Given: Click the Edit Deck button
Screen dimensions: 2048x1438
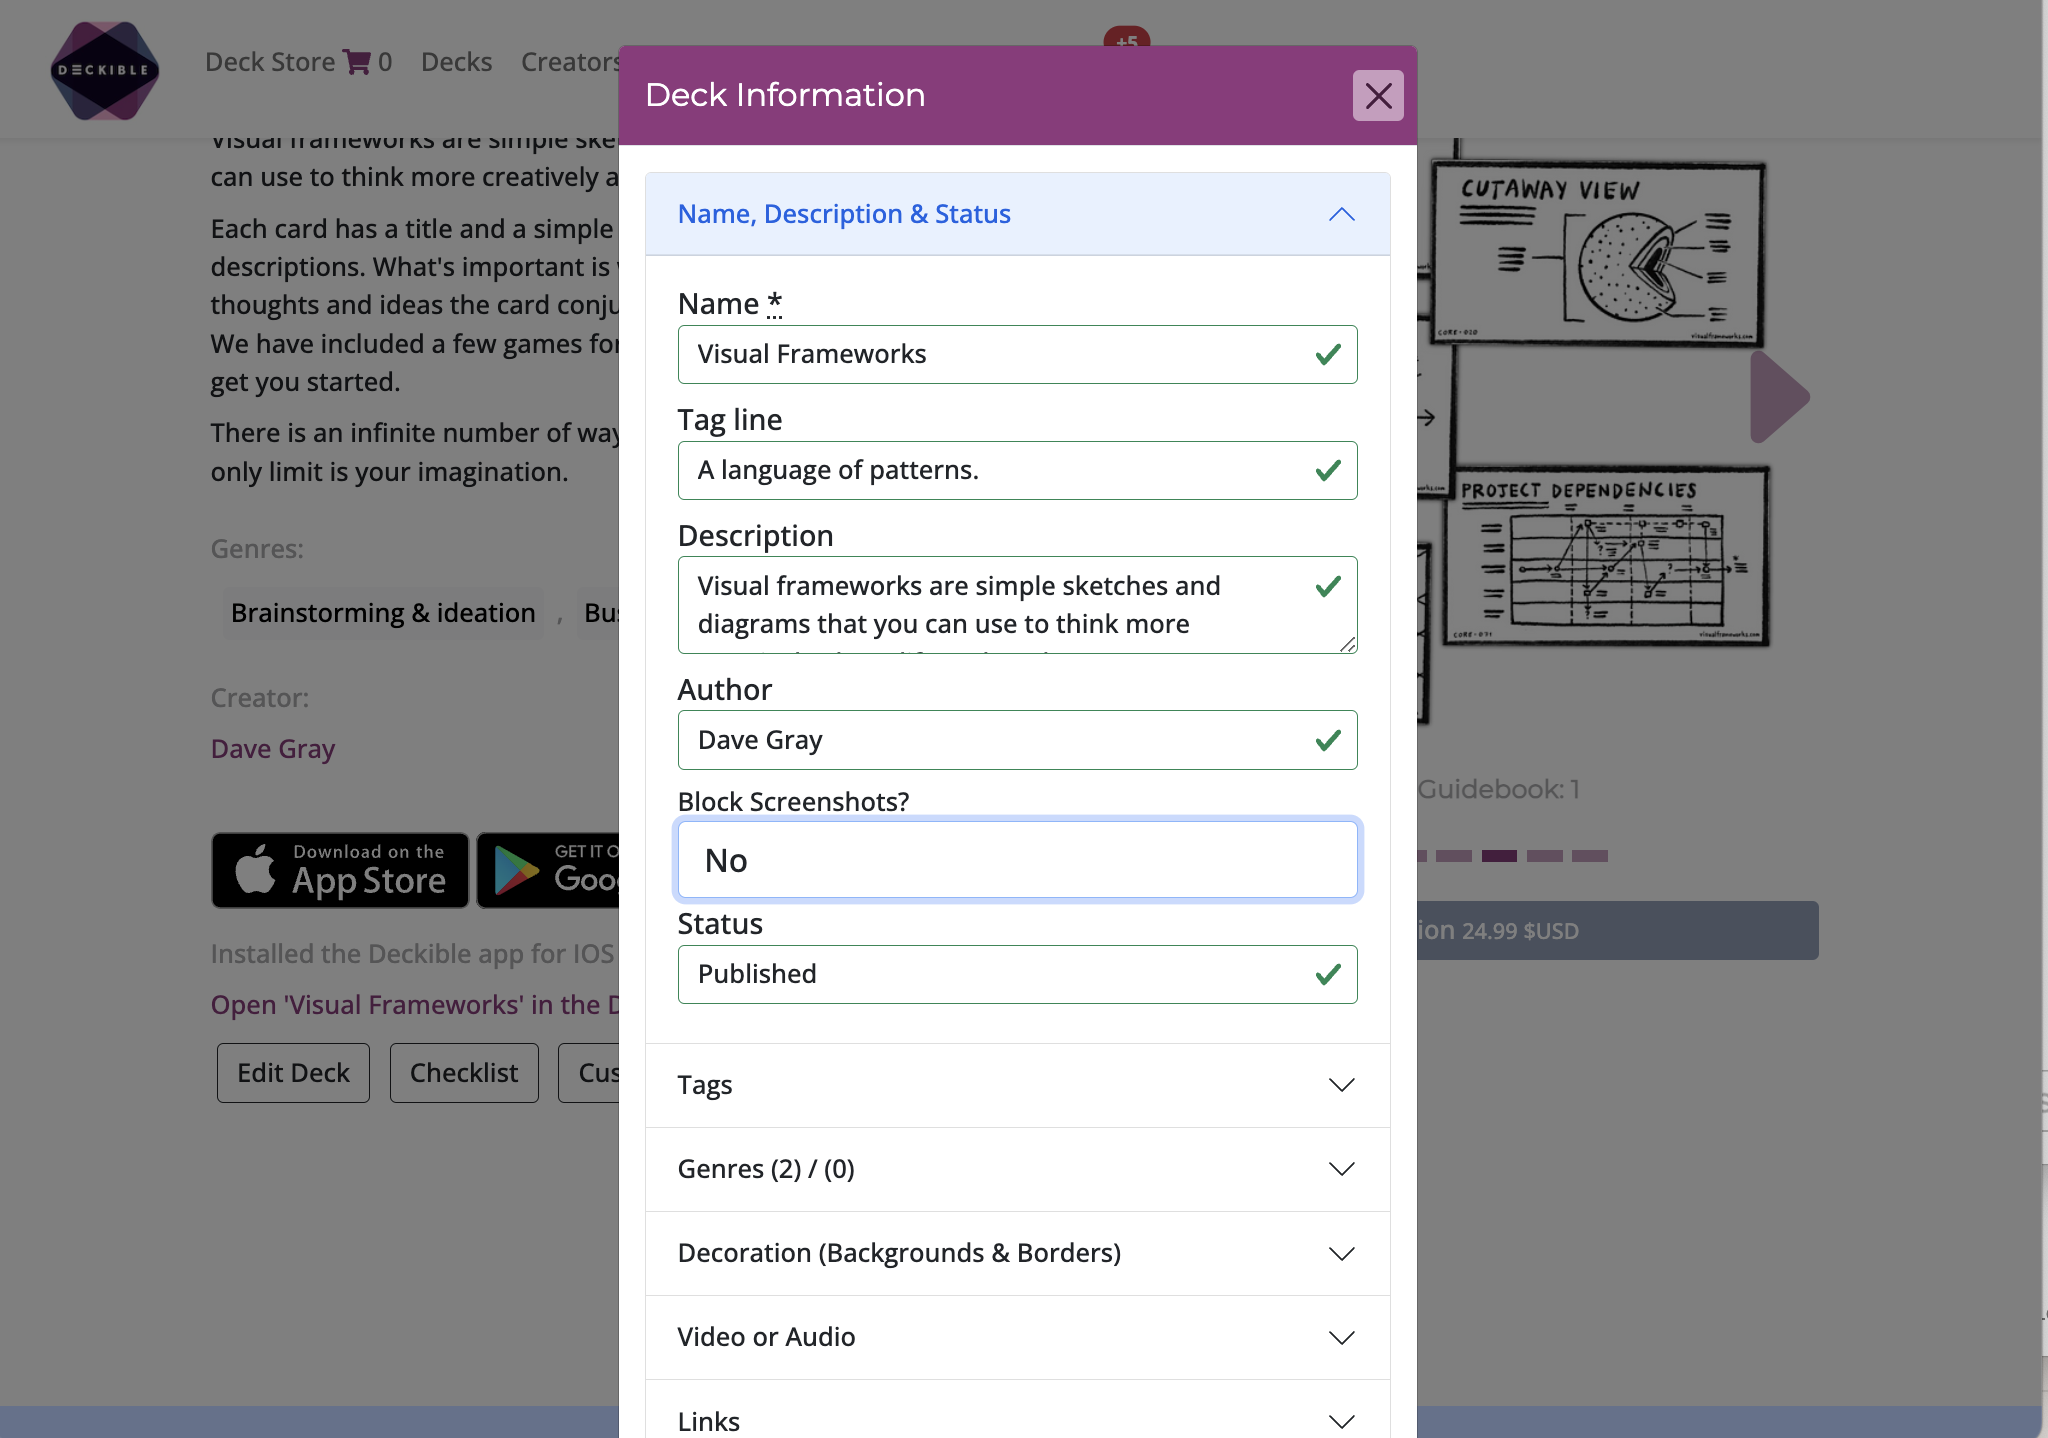Looking at the screenshot, I should [x=293, y=1073].
